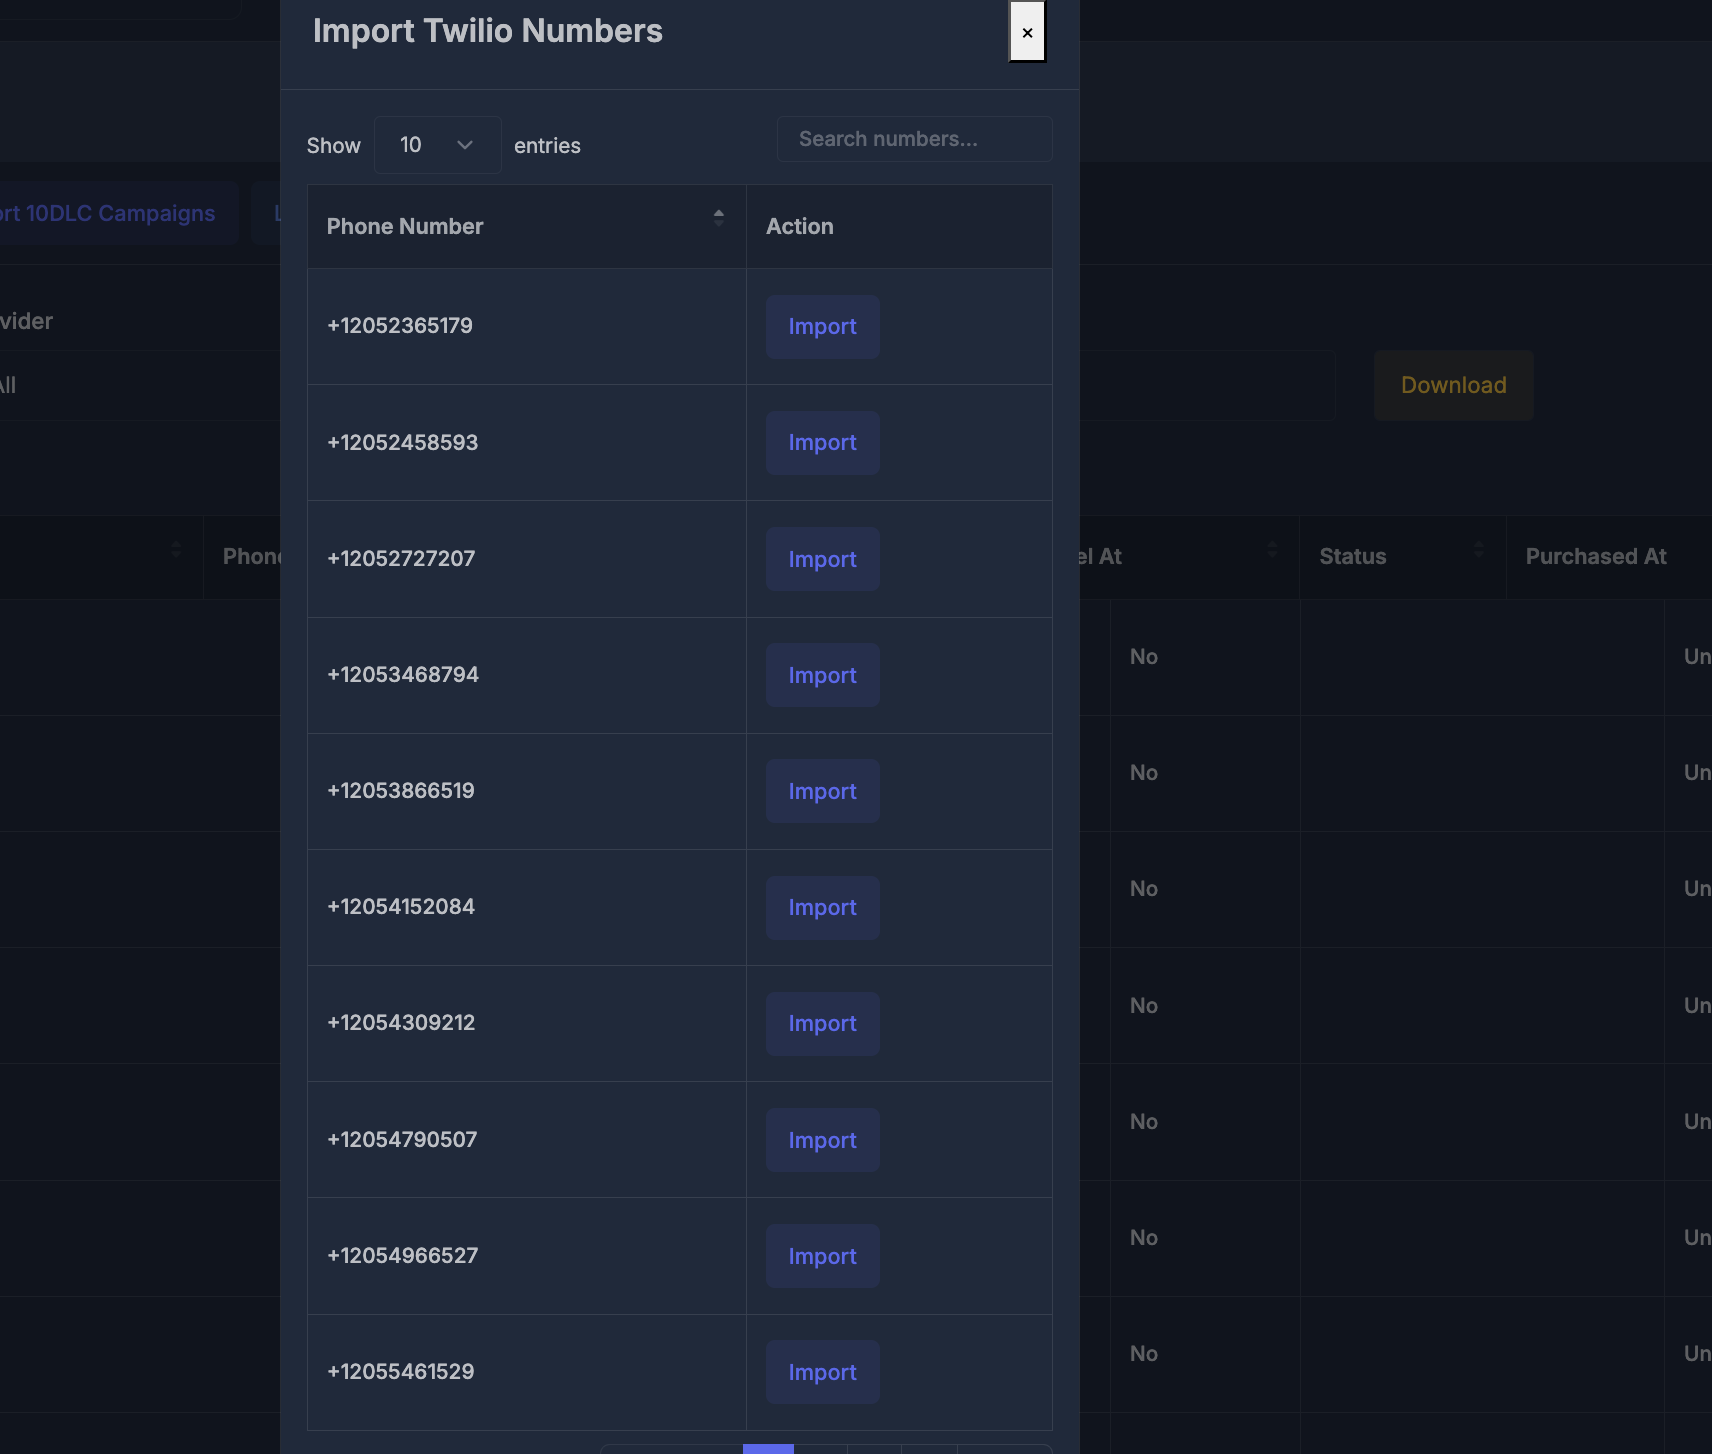Screen dimensions: 1712x1454
Task: Import number +12054152084
Action: coord(822,908)
